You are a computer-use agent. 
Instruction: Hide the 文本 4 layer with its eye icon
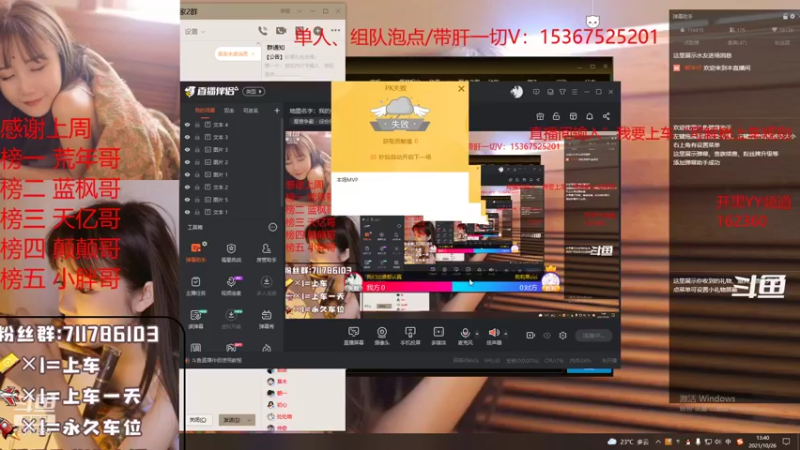point(187,124)
